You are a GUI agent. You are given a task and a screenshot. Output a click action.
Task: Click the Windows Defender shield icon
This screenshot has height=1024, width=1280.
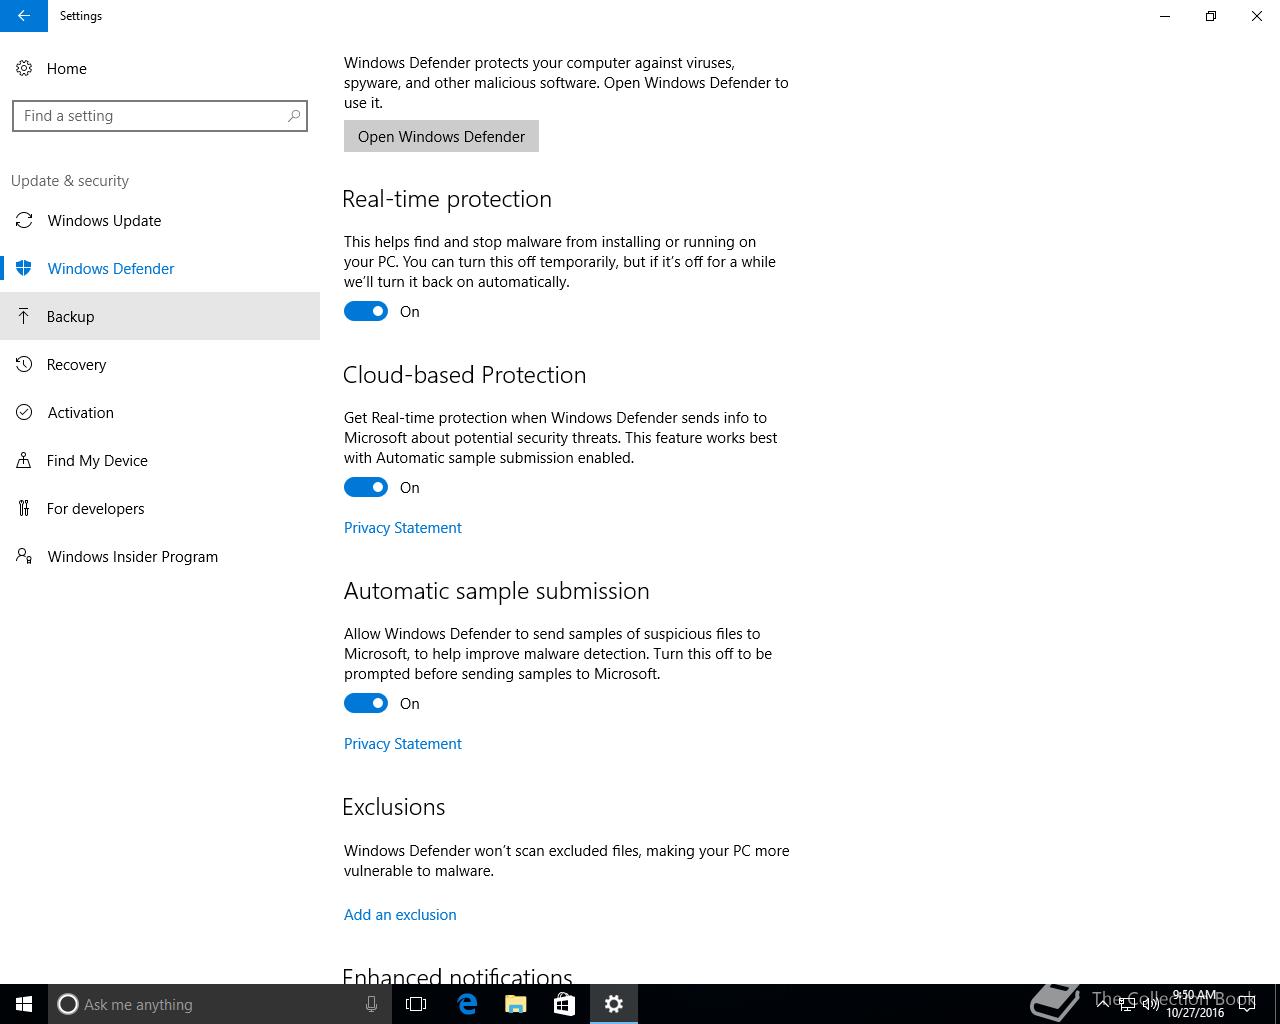pyautogui.click(x=25, y=268)
